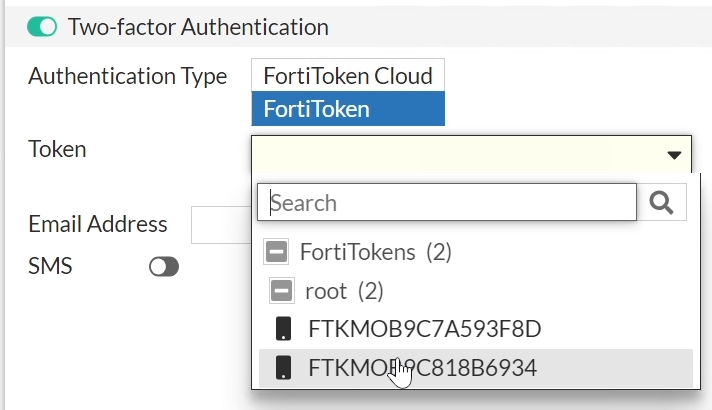Screen dimensions: 712x410
Task: Click the Email Address input field
Action: tap(221, 225)
